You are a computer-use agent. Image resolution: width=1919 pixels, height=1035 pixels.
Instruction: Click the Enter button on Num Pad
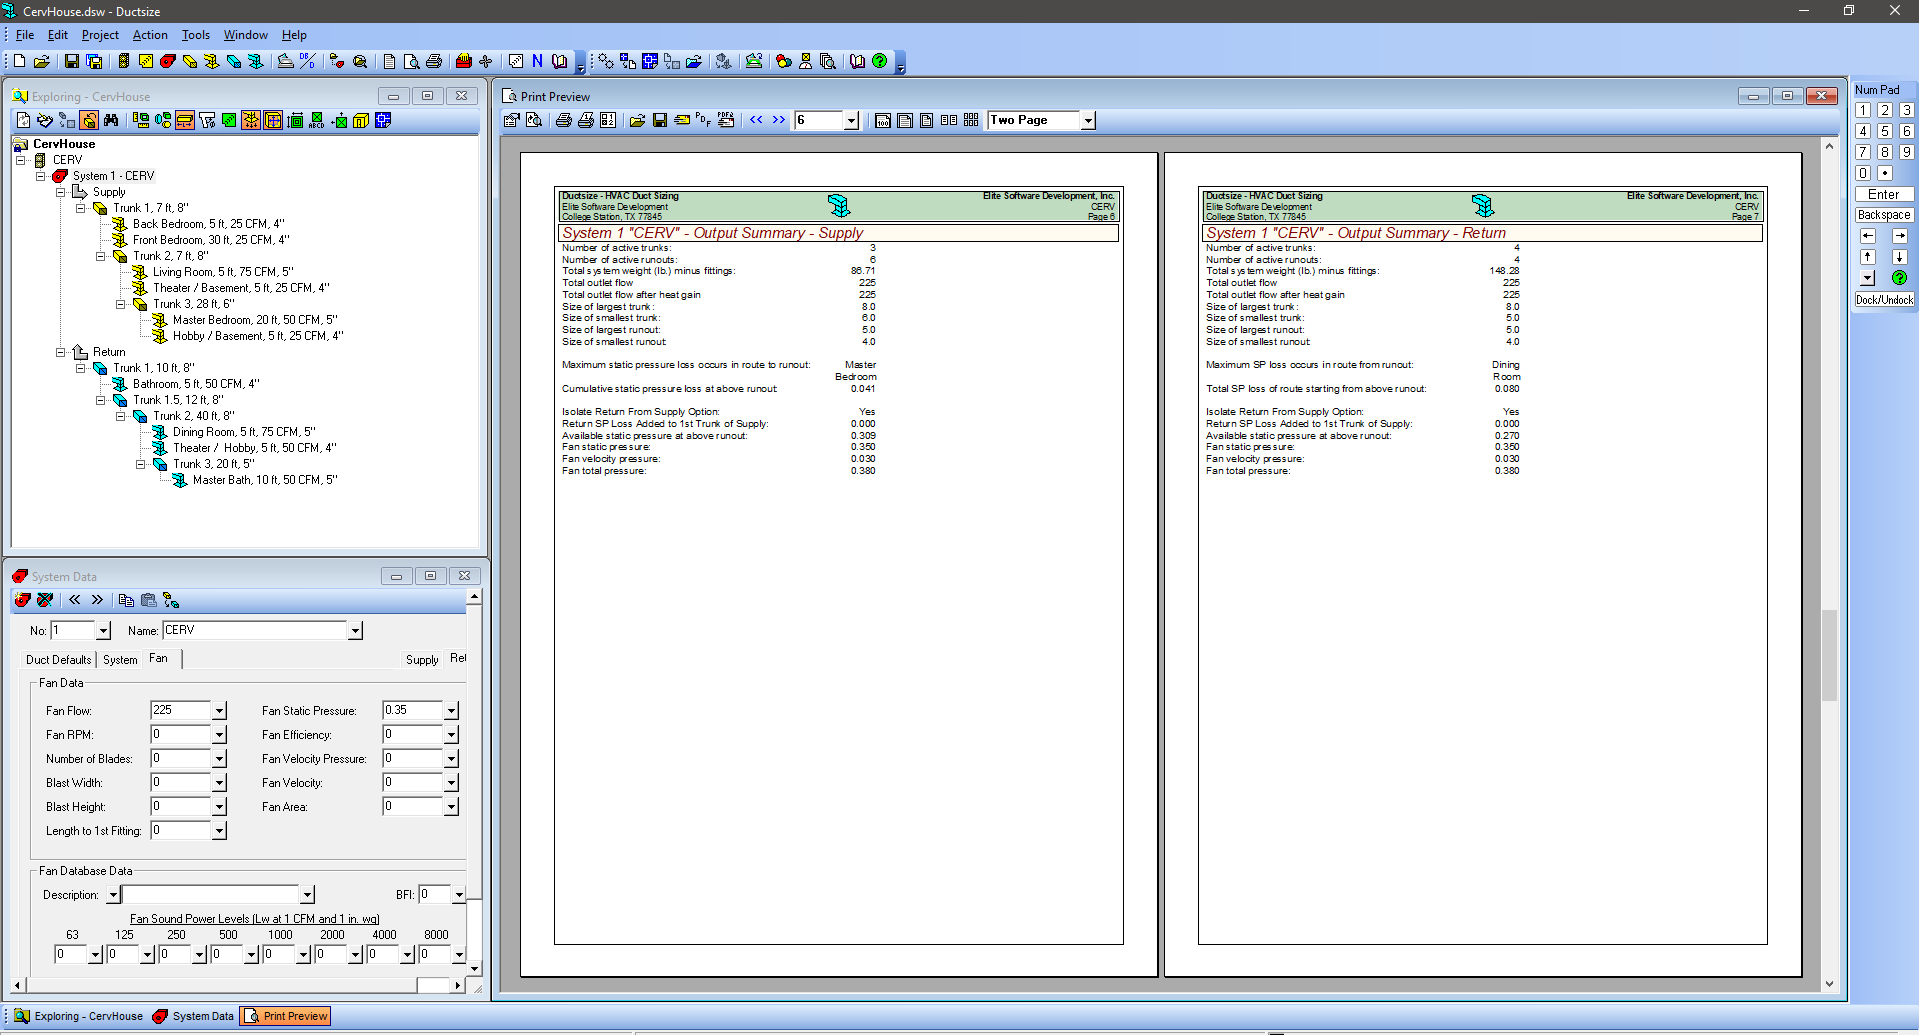(x=1884, y=195)
